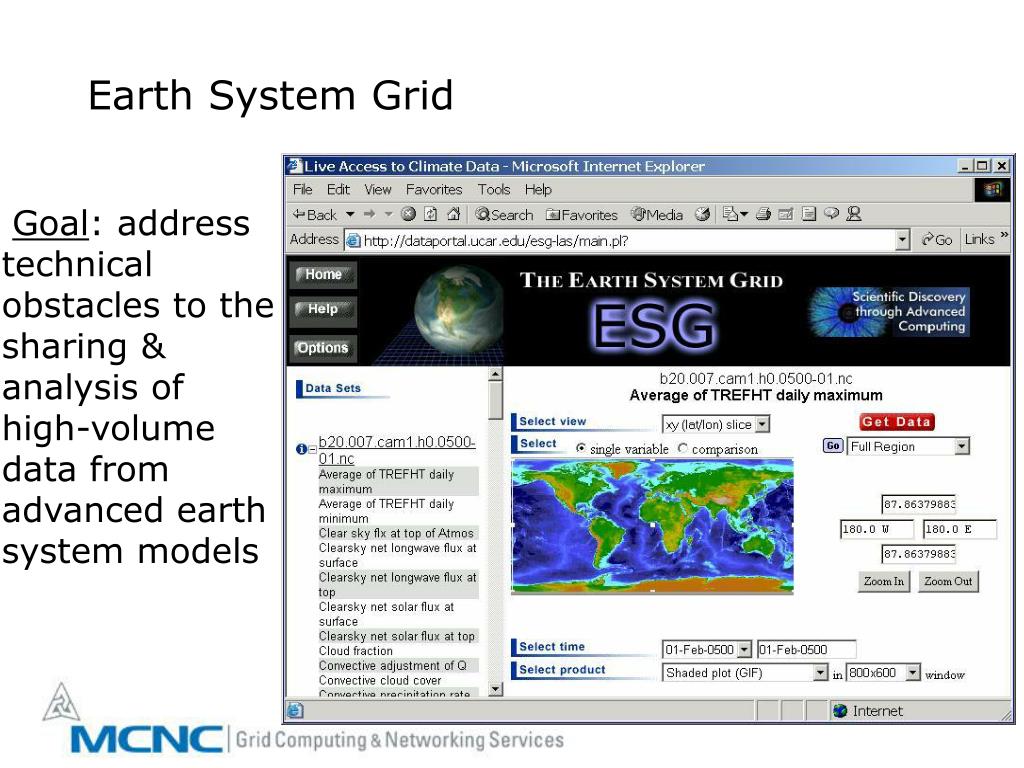Click the Help button in ESG sidebar
The image size is (1024, 768).
coord(323,310)
